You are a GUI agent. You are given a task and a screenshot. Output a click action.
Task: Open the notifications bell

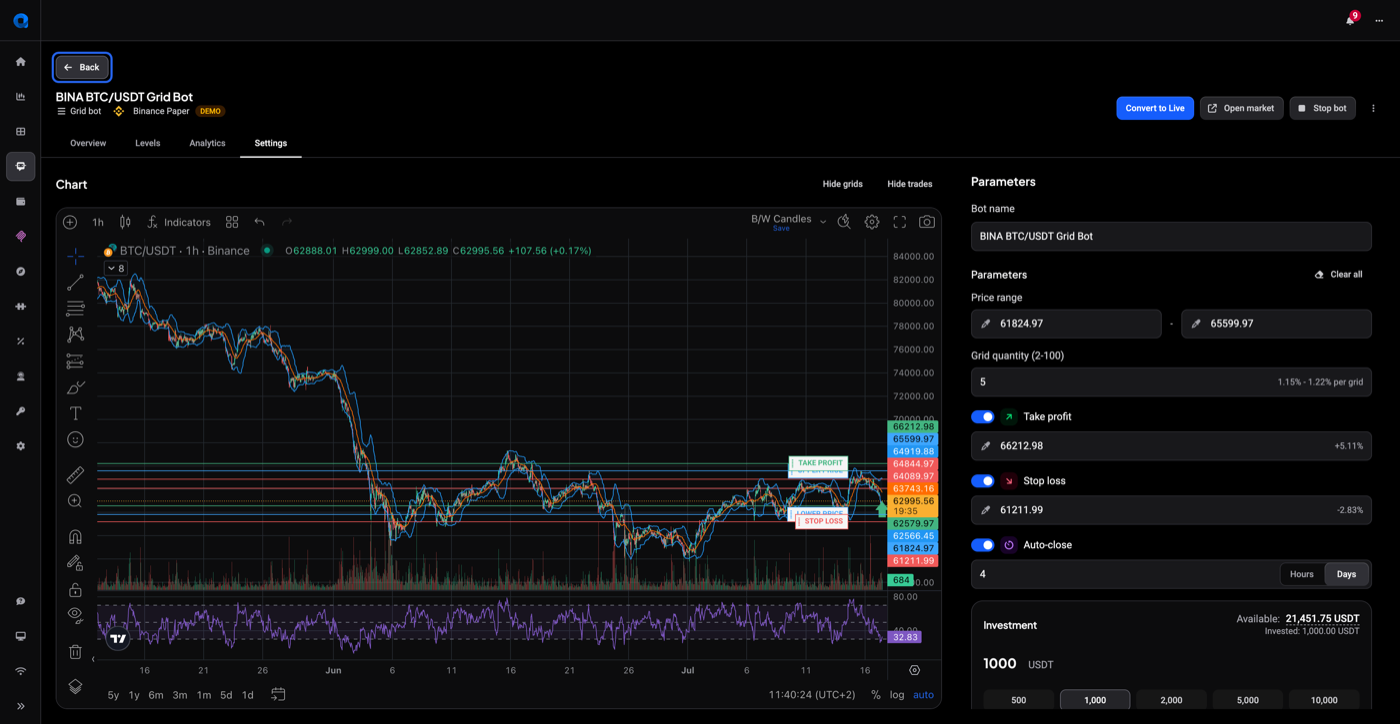point(1351,20)
